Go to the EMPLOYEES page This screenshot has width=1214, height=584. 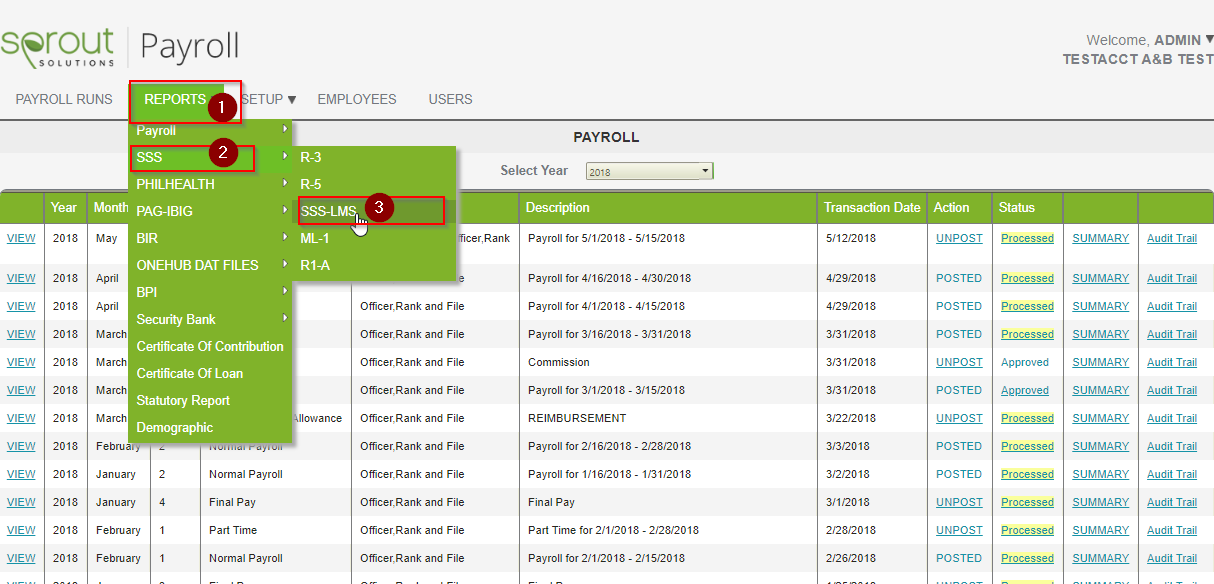(x=357, y=99)
